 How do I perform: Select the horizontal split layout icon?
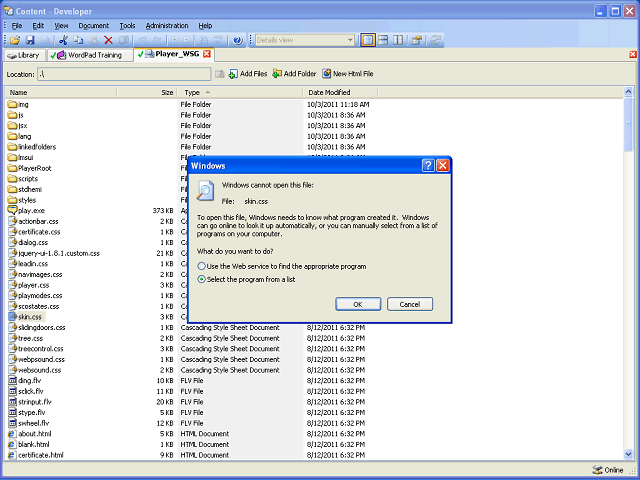pyautogui.click(x=383, y=40)
